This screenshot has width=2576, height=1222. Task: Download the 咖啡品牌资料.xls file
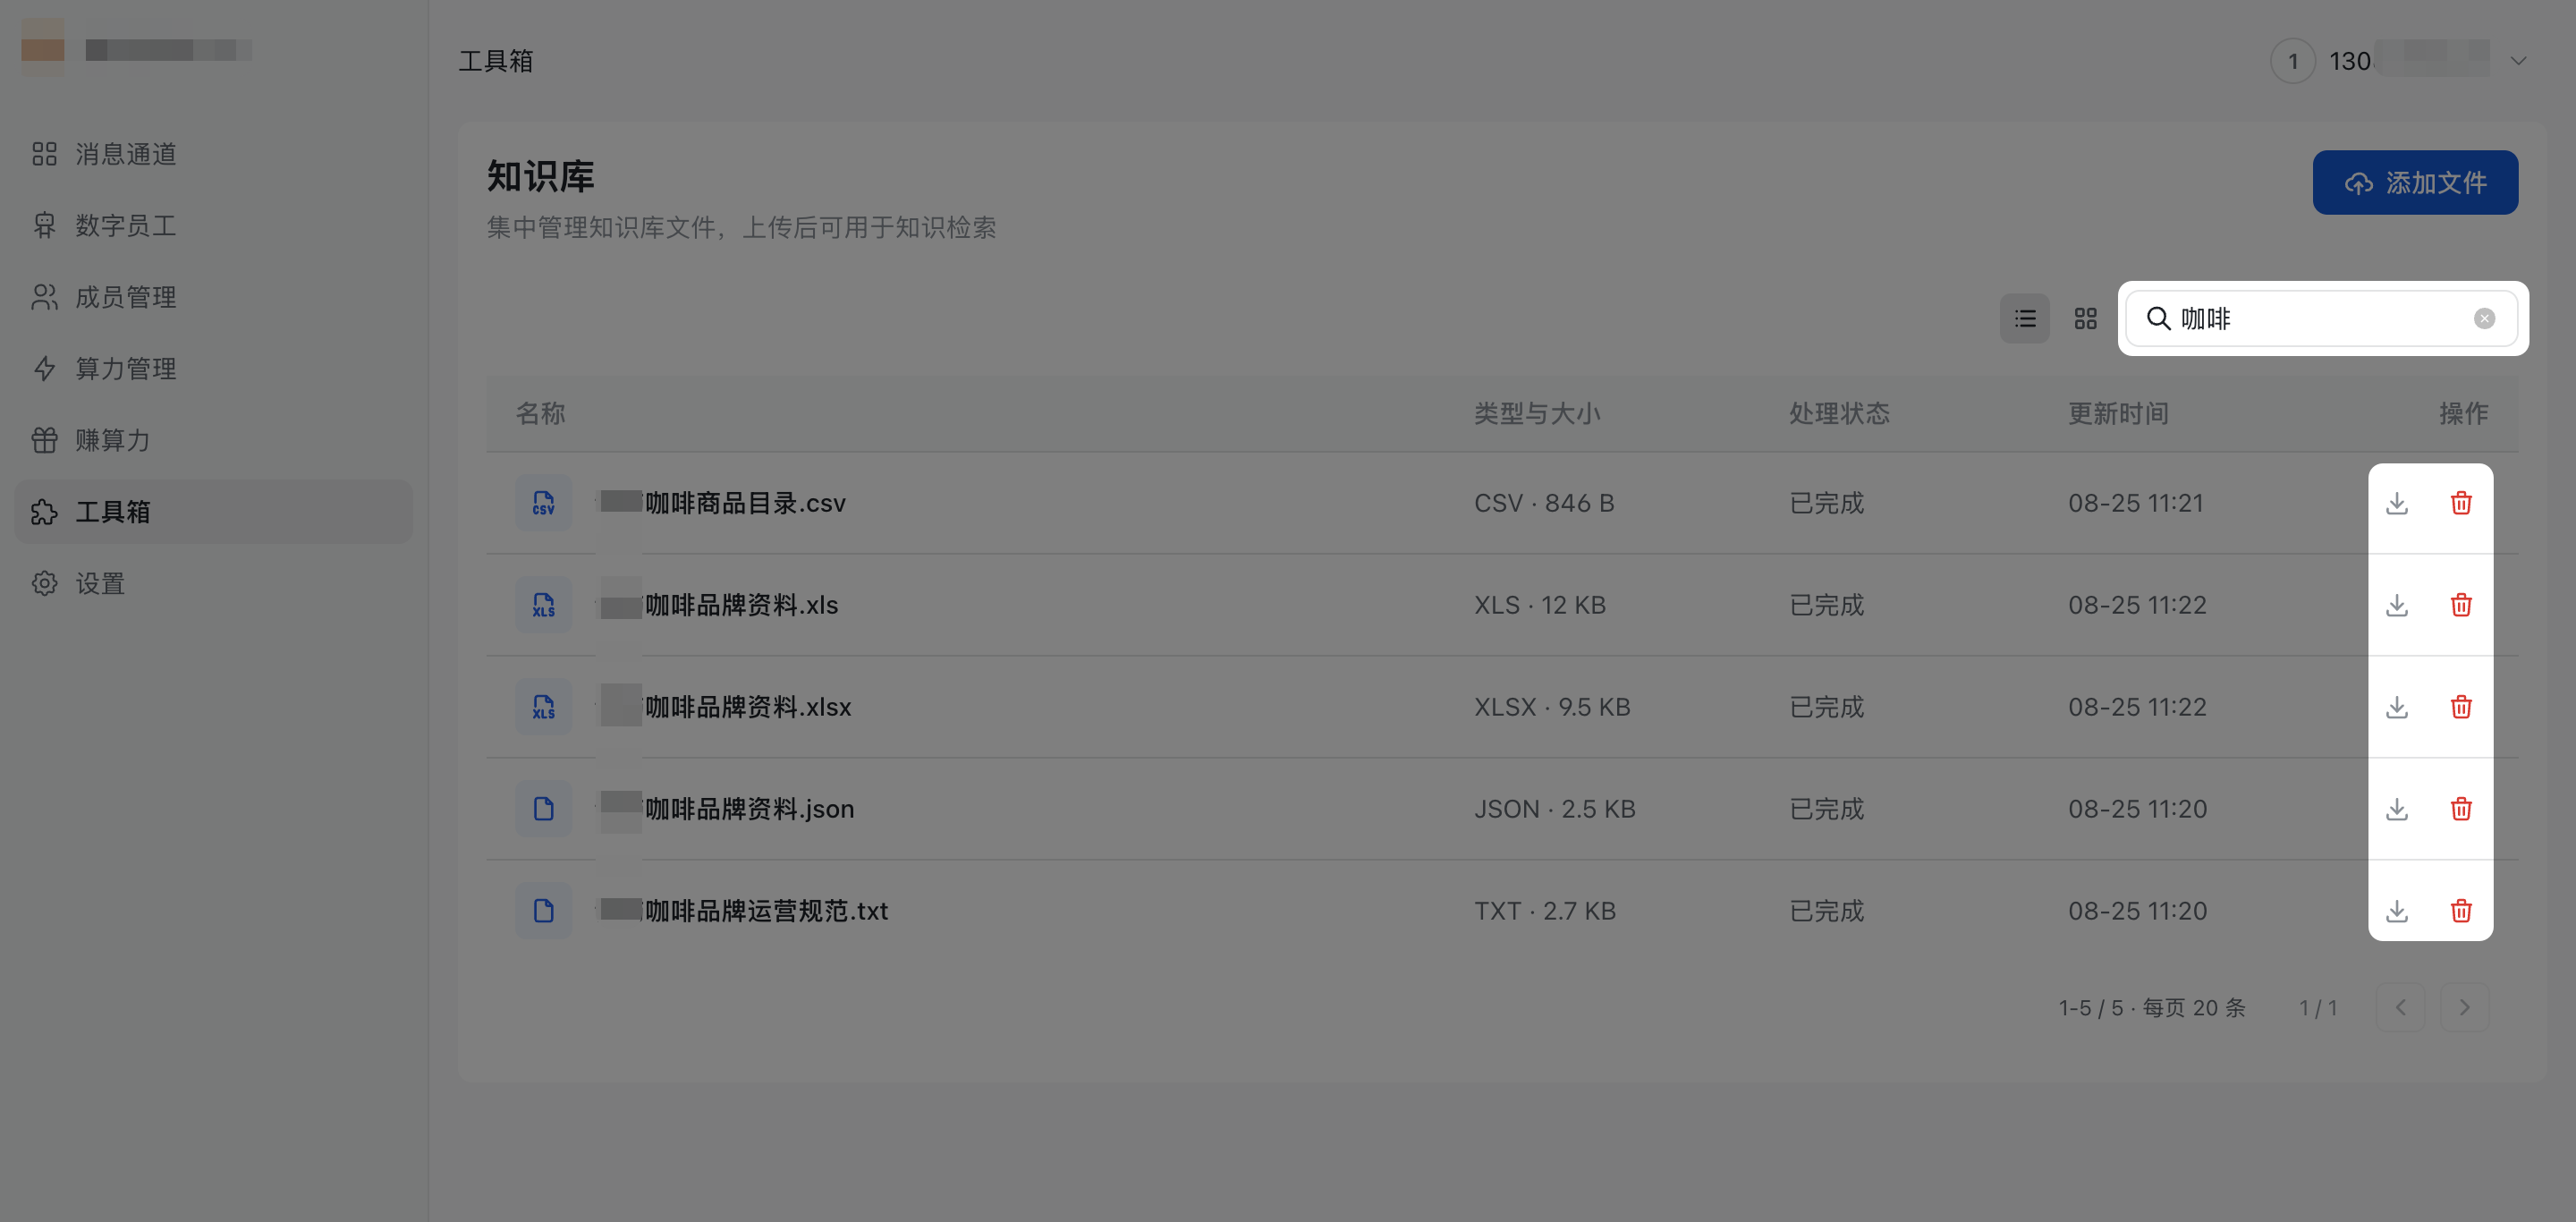point(2396,605)
